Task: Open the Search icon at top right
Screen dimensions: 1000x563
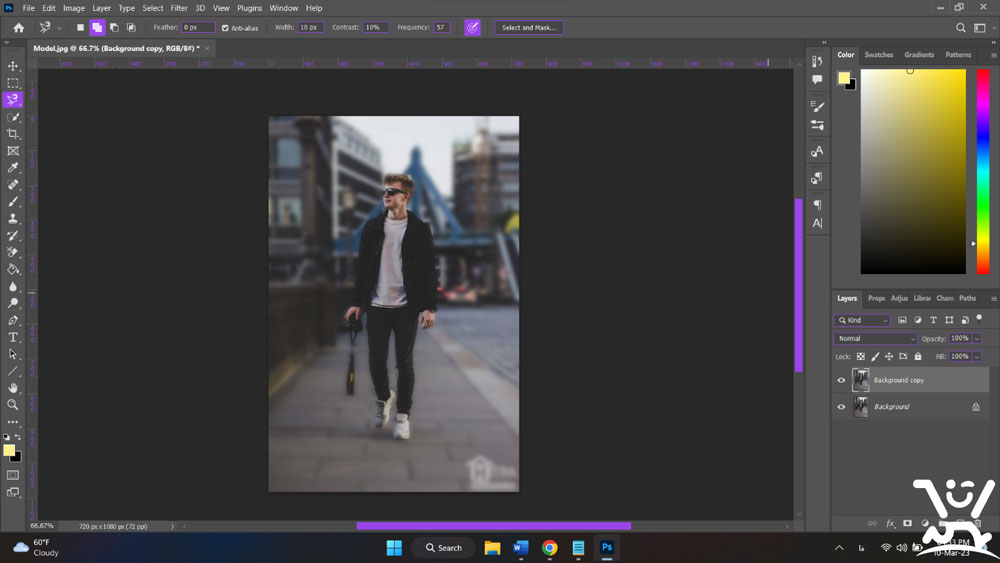Action: pos(960,27)
